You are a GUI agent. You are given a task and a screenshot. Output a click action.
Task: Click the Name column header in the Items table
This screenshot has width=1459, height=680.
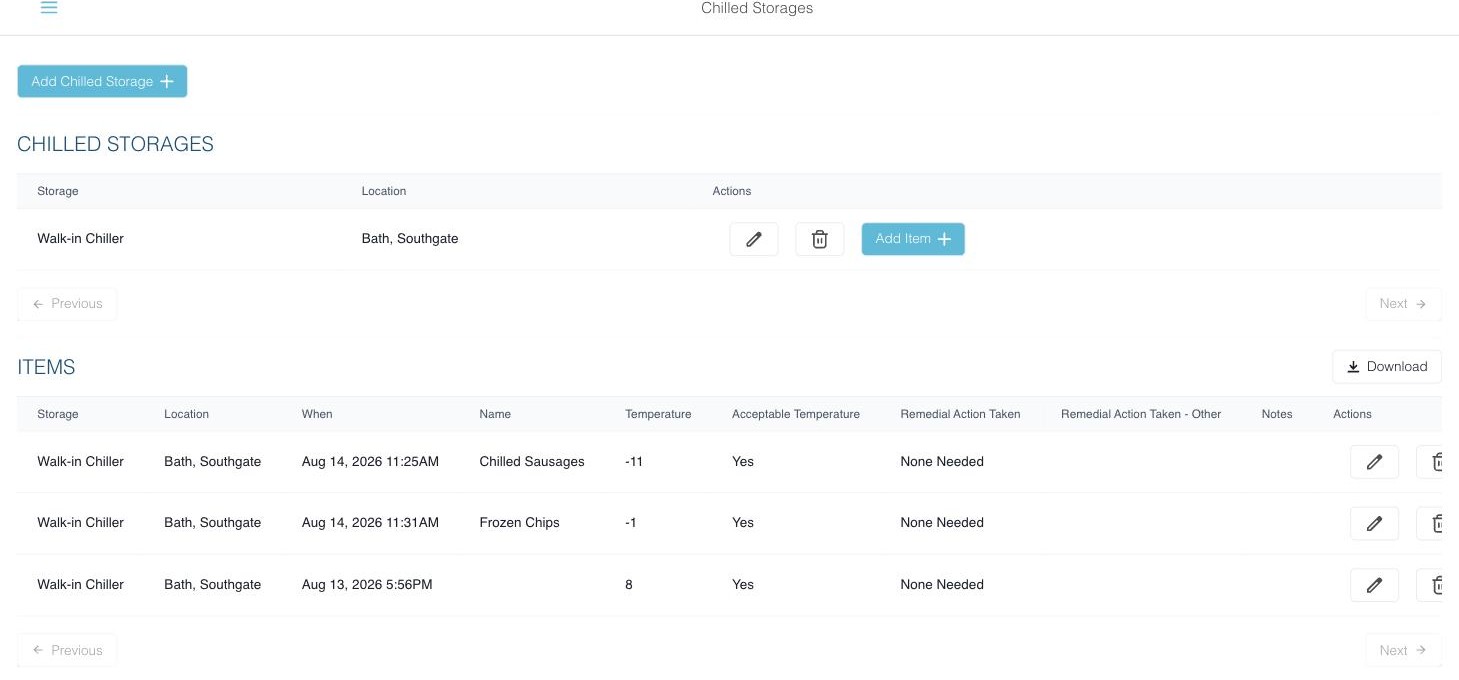[495, 414]
